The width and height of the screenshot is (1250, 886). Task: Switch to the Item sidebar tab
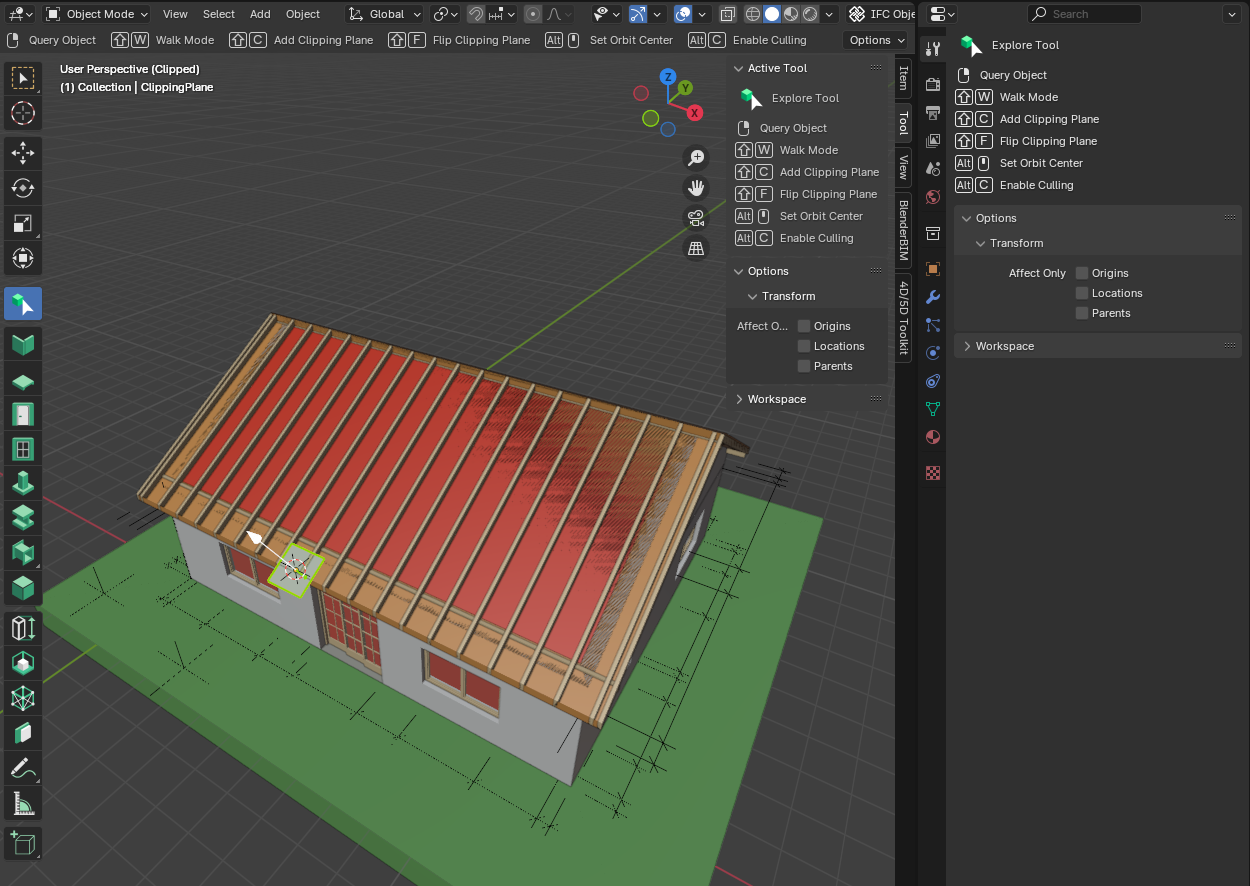tap(903, 84)
